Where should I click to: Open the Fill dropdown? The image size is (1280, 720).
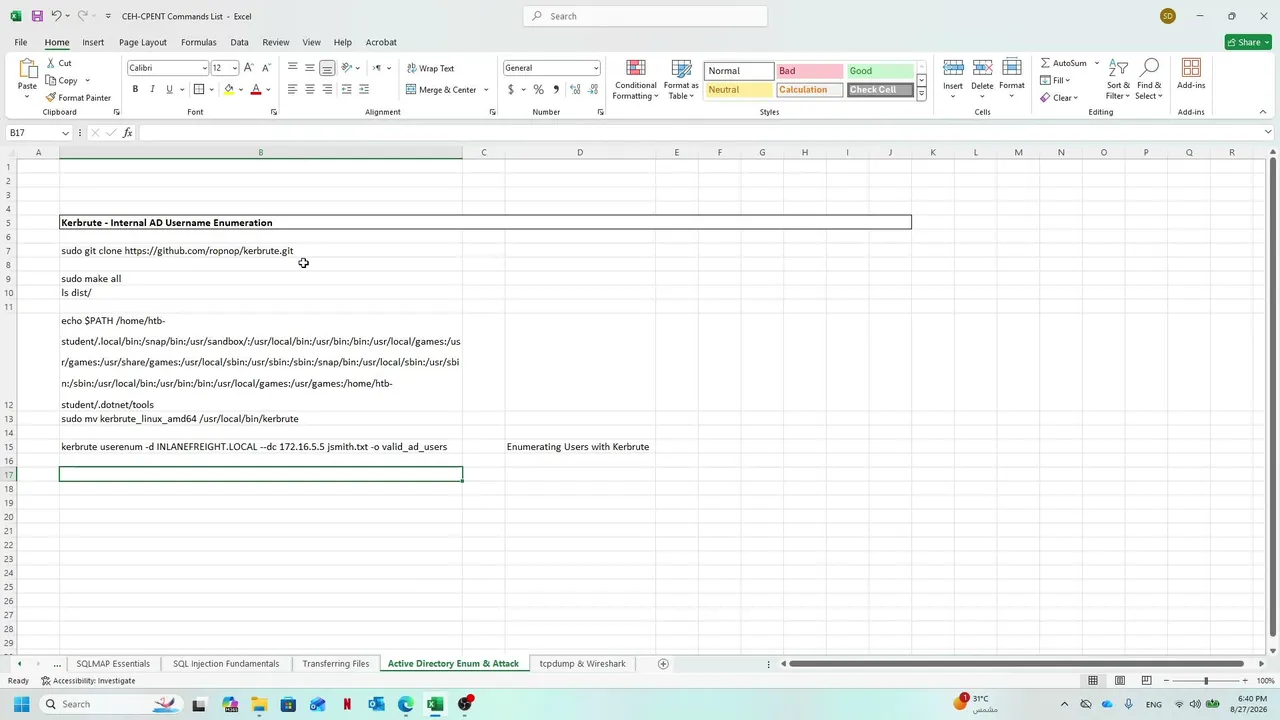[1055, 80]
